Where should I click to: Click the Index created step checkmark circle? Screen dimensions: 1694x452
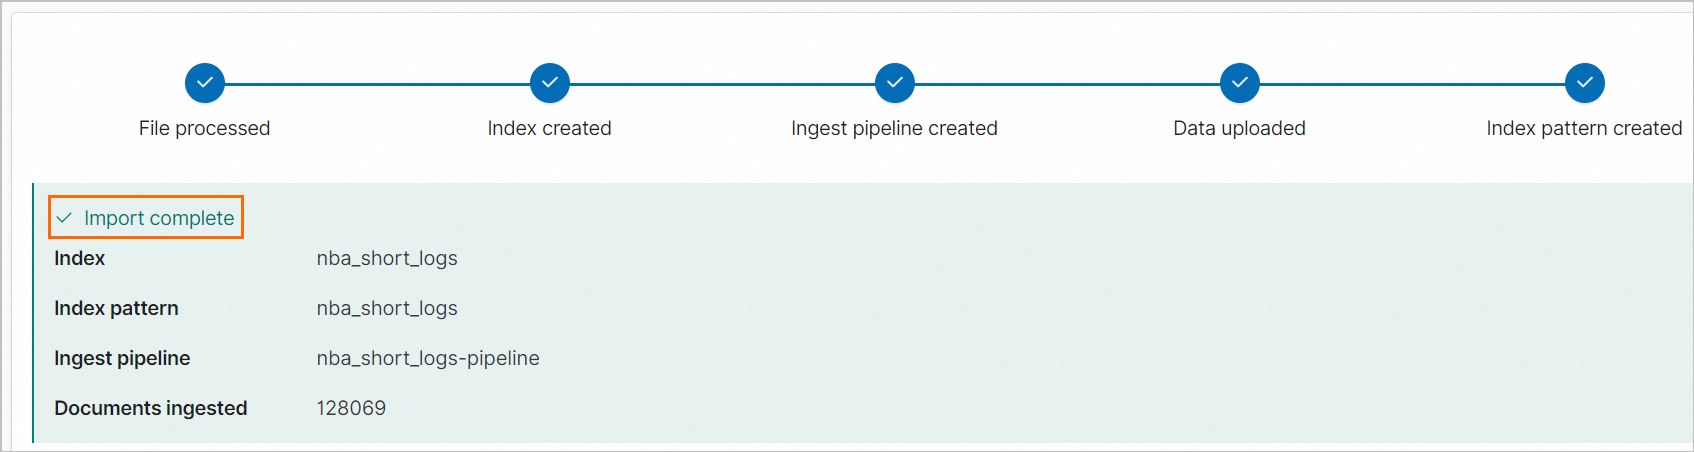coord(550,83)
